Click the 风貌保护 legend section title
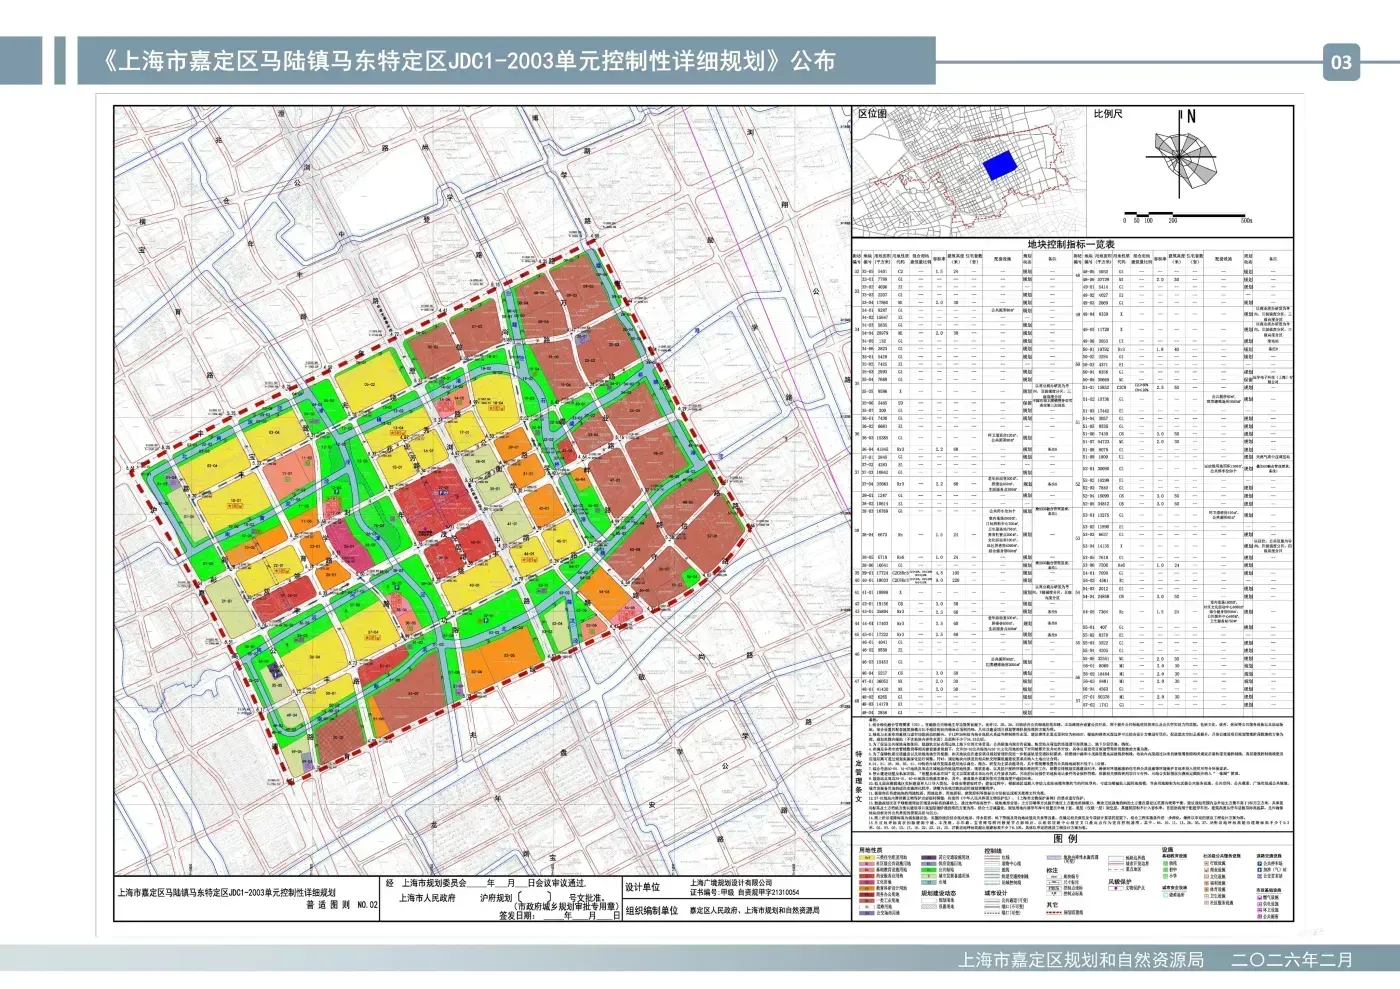Image resolution: width=1400 pixels, height=989 pixels. [1121, 882]
